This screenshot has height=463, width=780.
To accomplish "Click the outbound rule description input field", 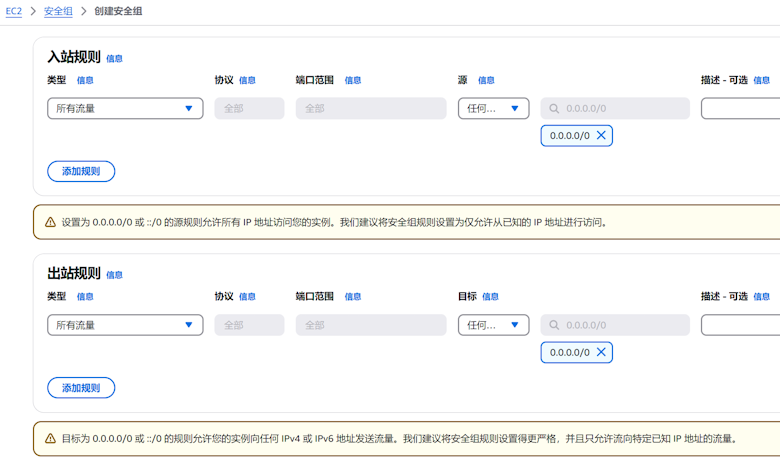I will [741, 326].
